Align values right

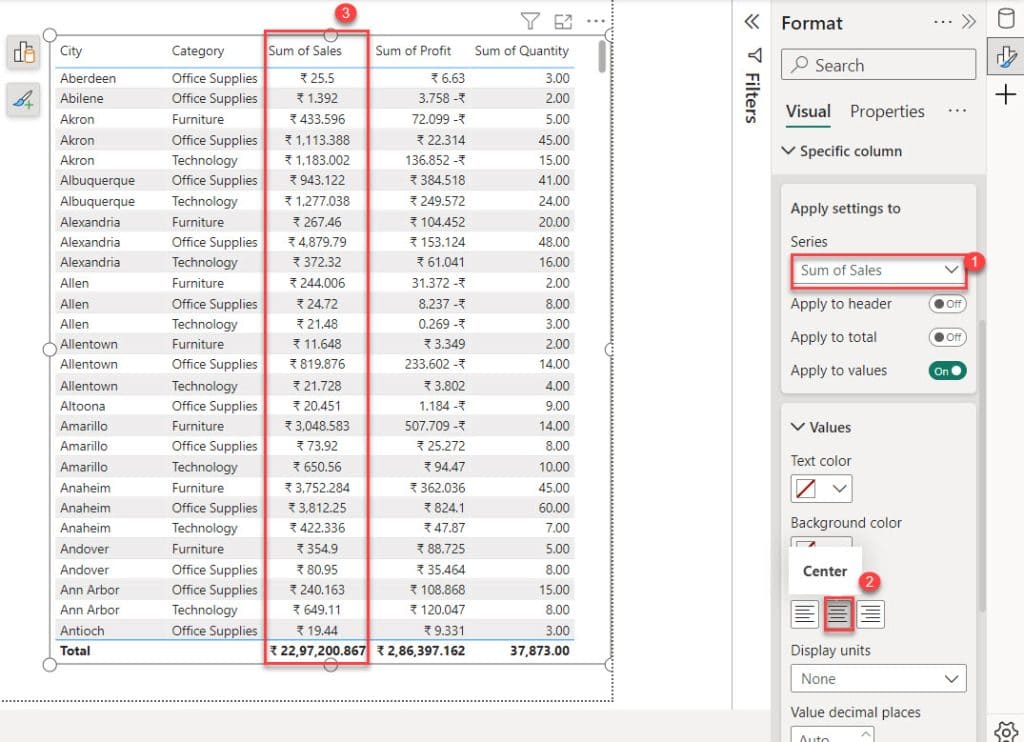pos(871,614)
